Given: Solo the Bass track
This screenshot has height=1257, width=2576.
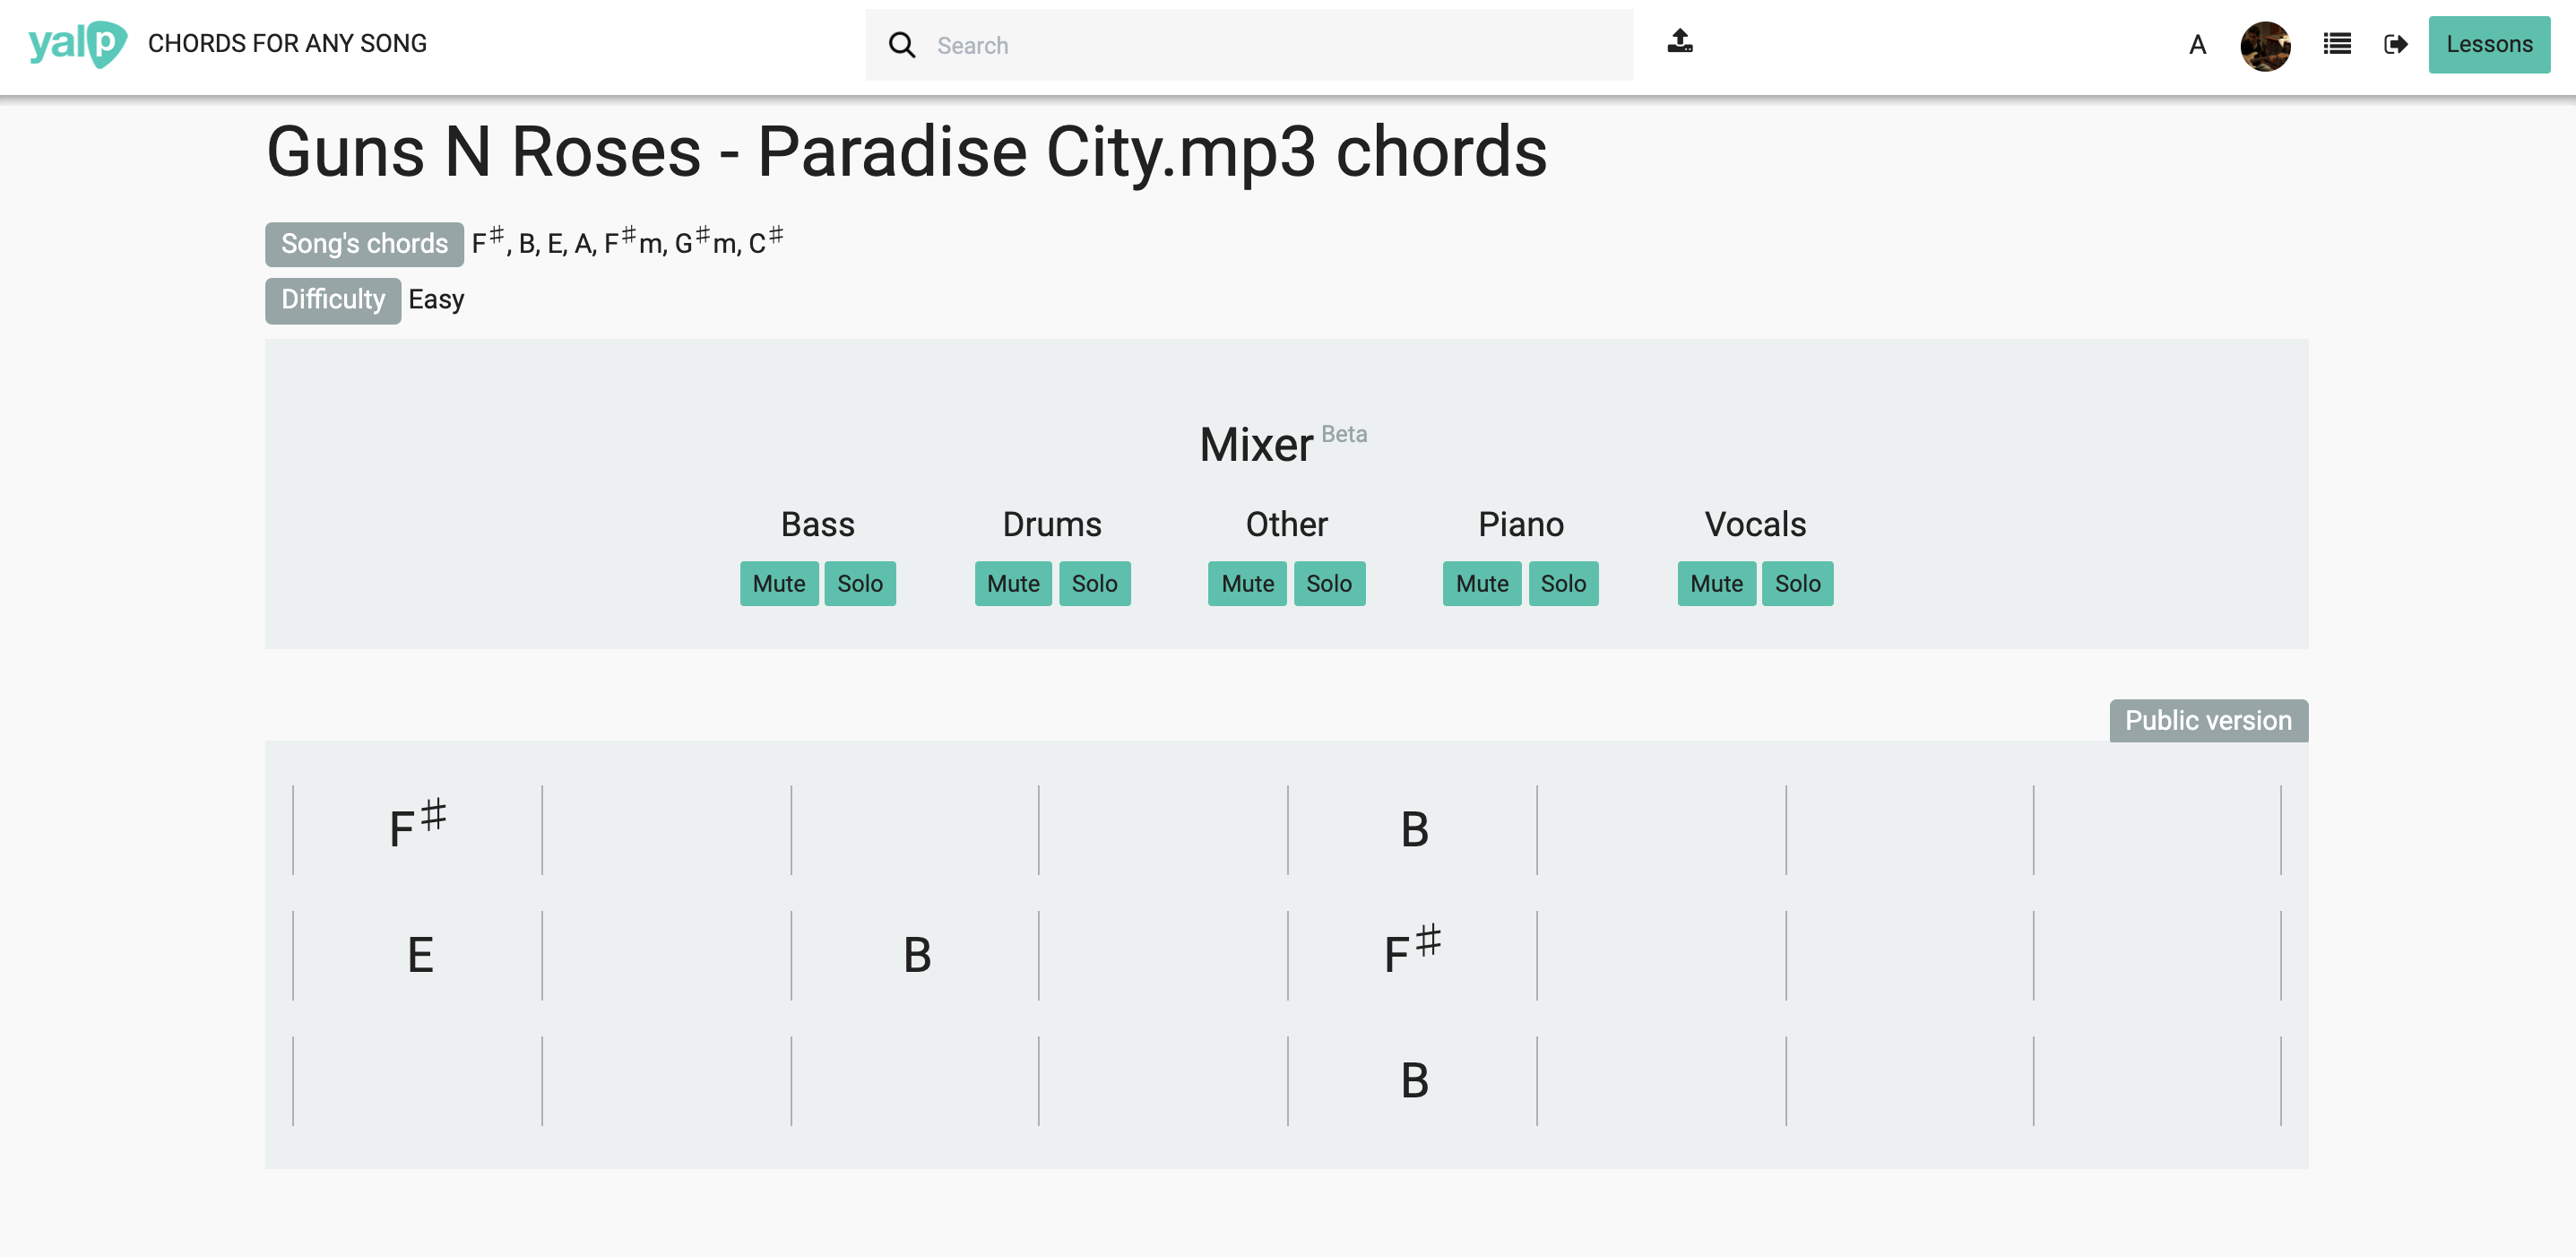Looking at the screenshot, I should [860, 583].
